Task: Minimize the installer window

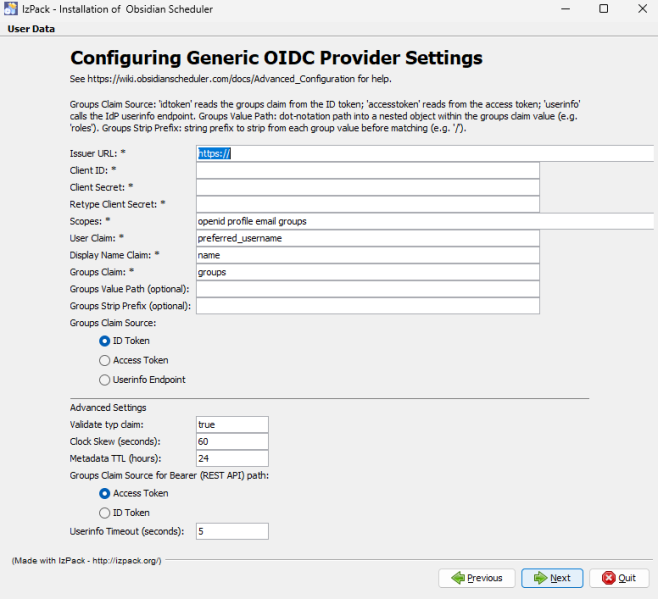Action: pyautogui.click(x=565, y=9)
